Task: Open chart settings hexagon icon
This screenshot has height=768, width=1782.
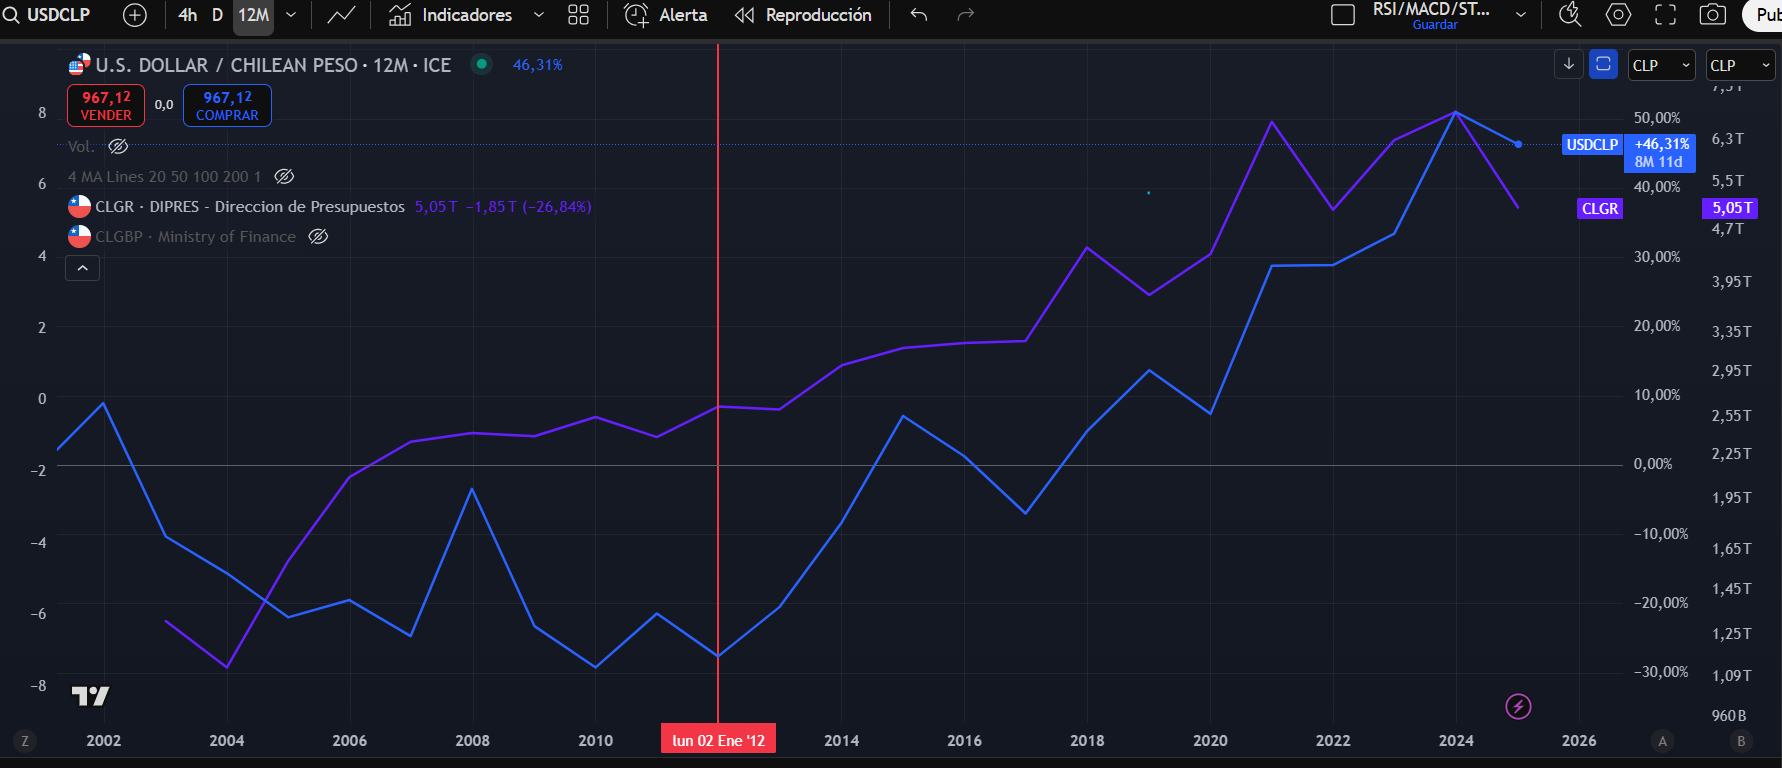Action: pyautogui.click(x=1618, y=15)
